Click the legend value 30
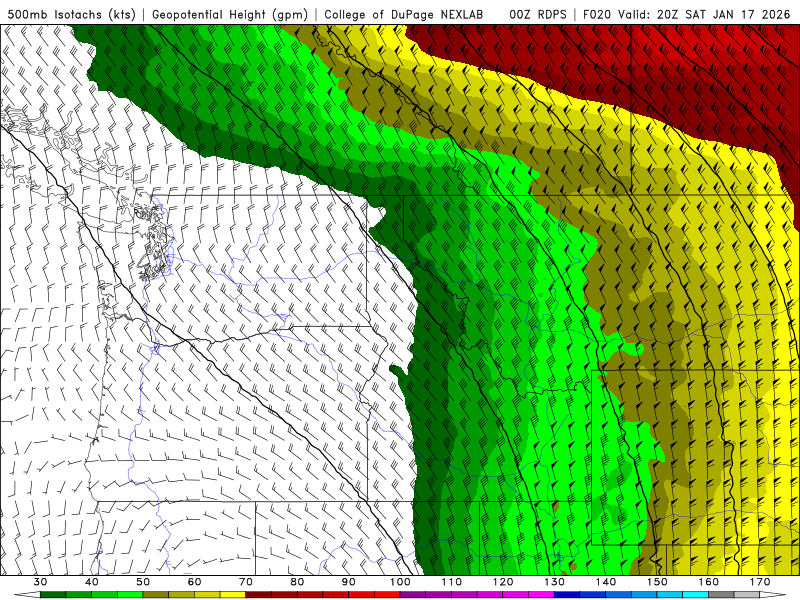The height and width of the screenshot is (600, 800). pyautogui.click(x=40, y=582)
